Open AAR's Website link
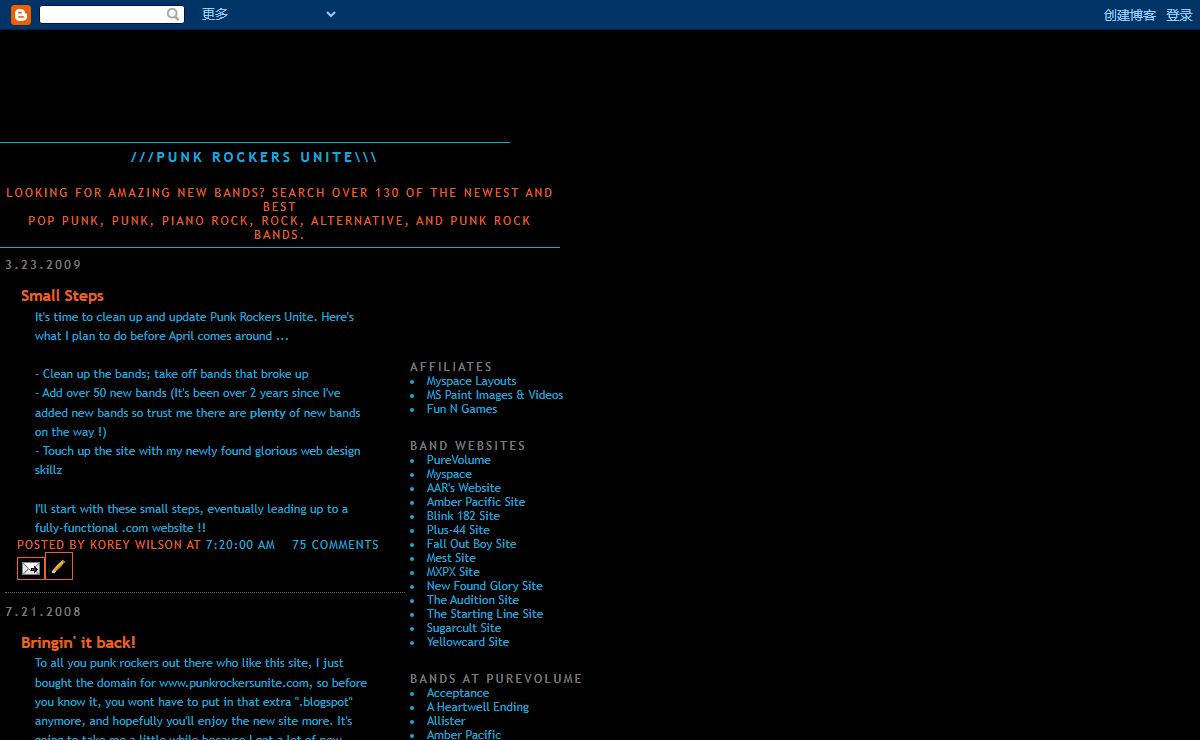Screen dimensions: 1200x740 [464, 488]
